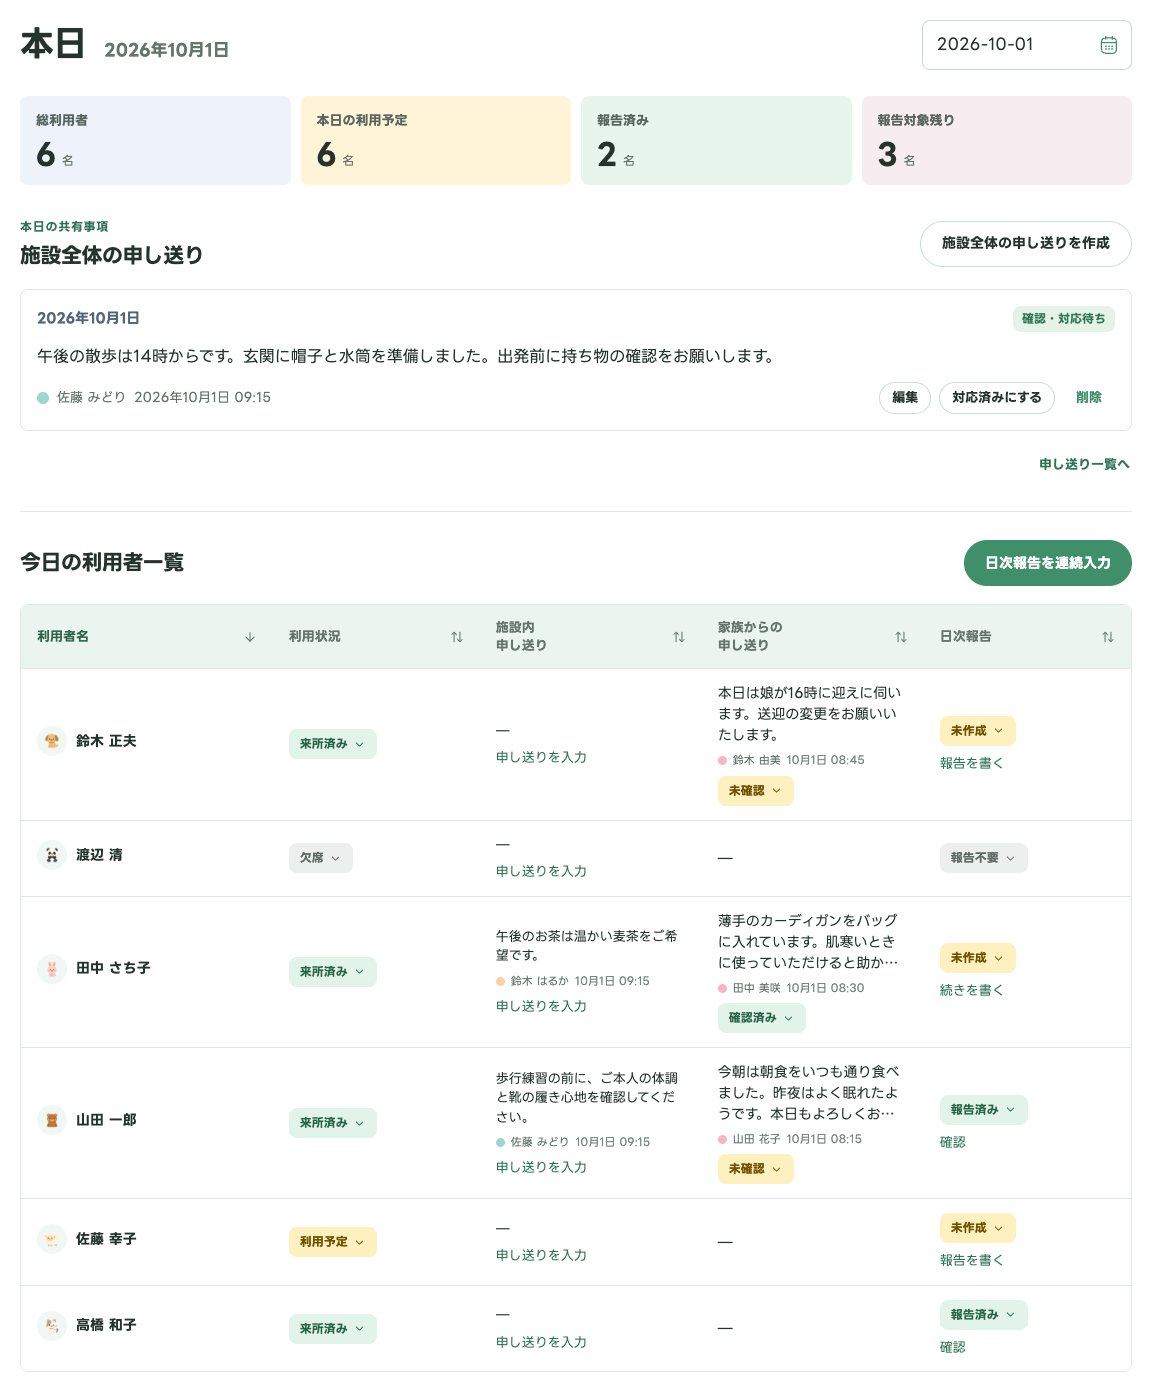This screenshot has width=1152, height=1393.
Task: Click the name 鈴木 正夫
Action: pos(106,741)
